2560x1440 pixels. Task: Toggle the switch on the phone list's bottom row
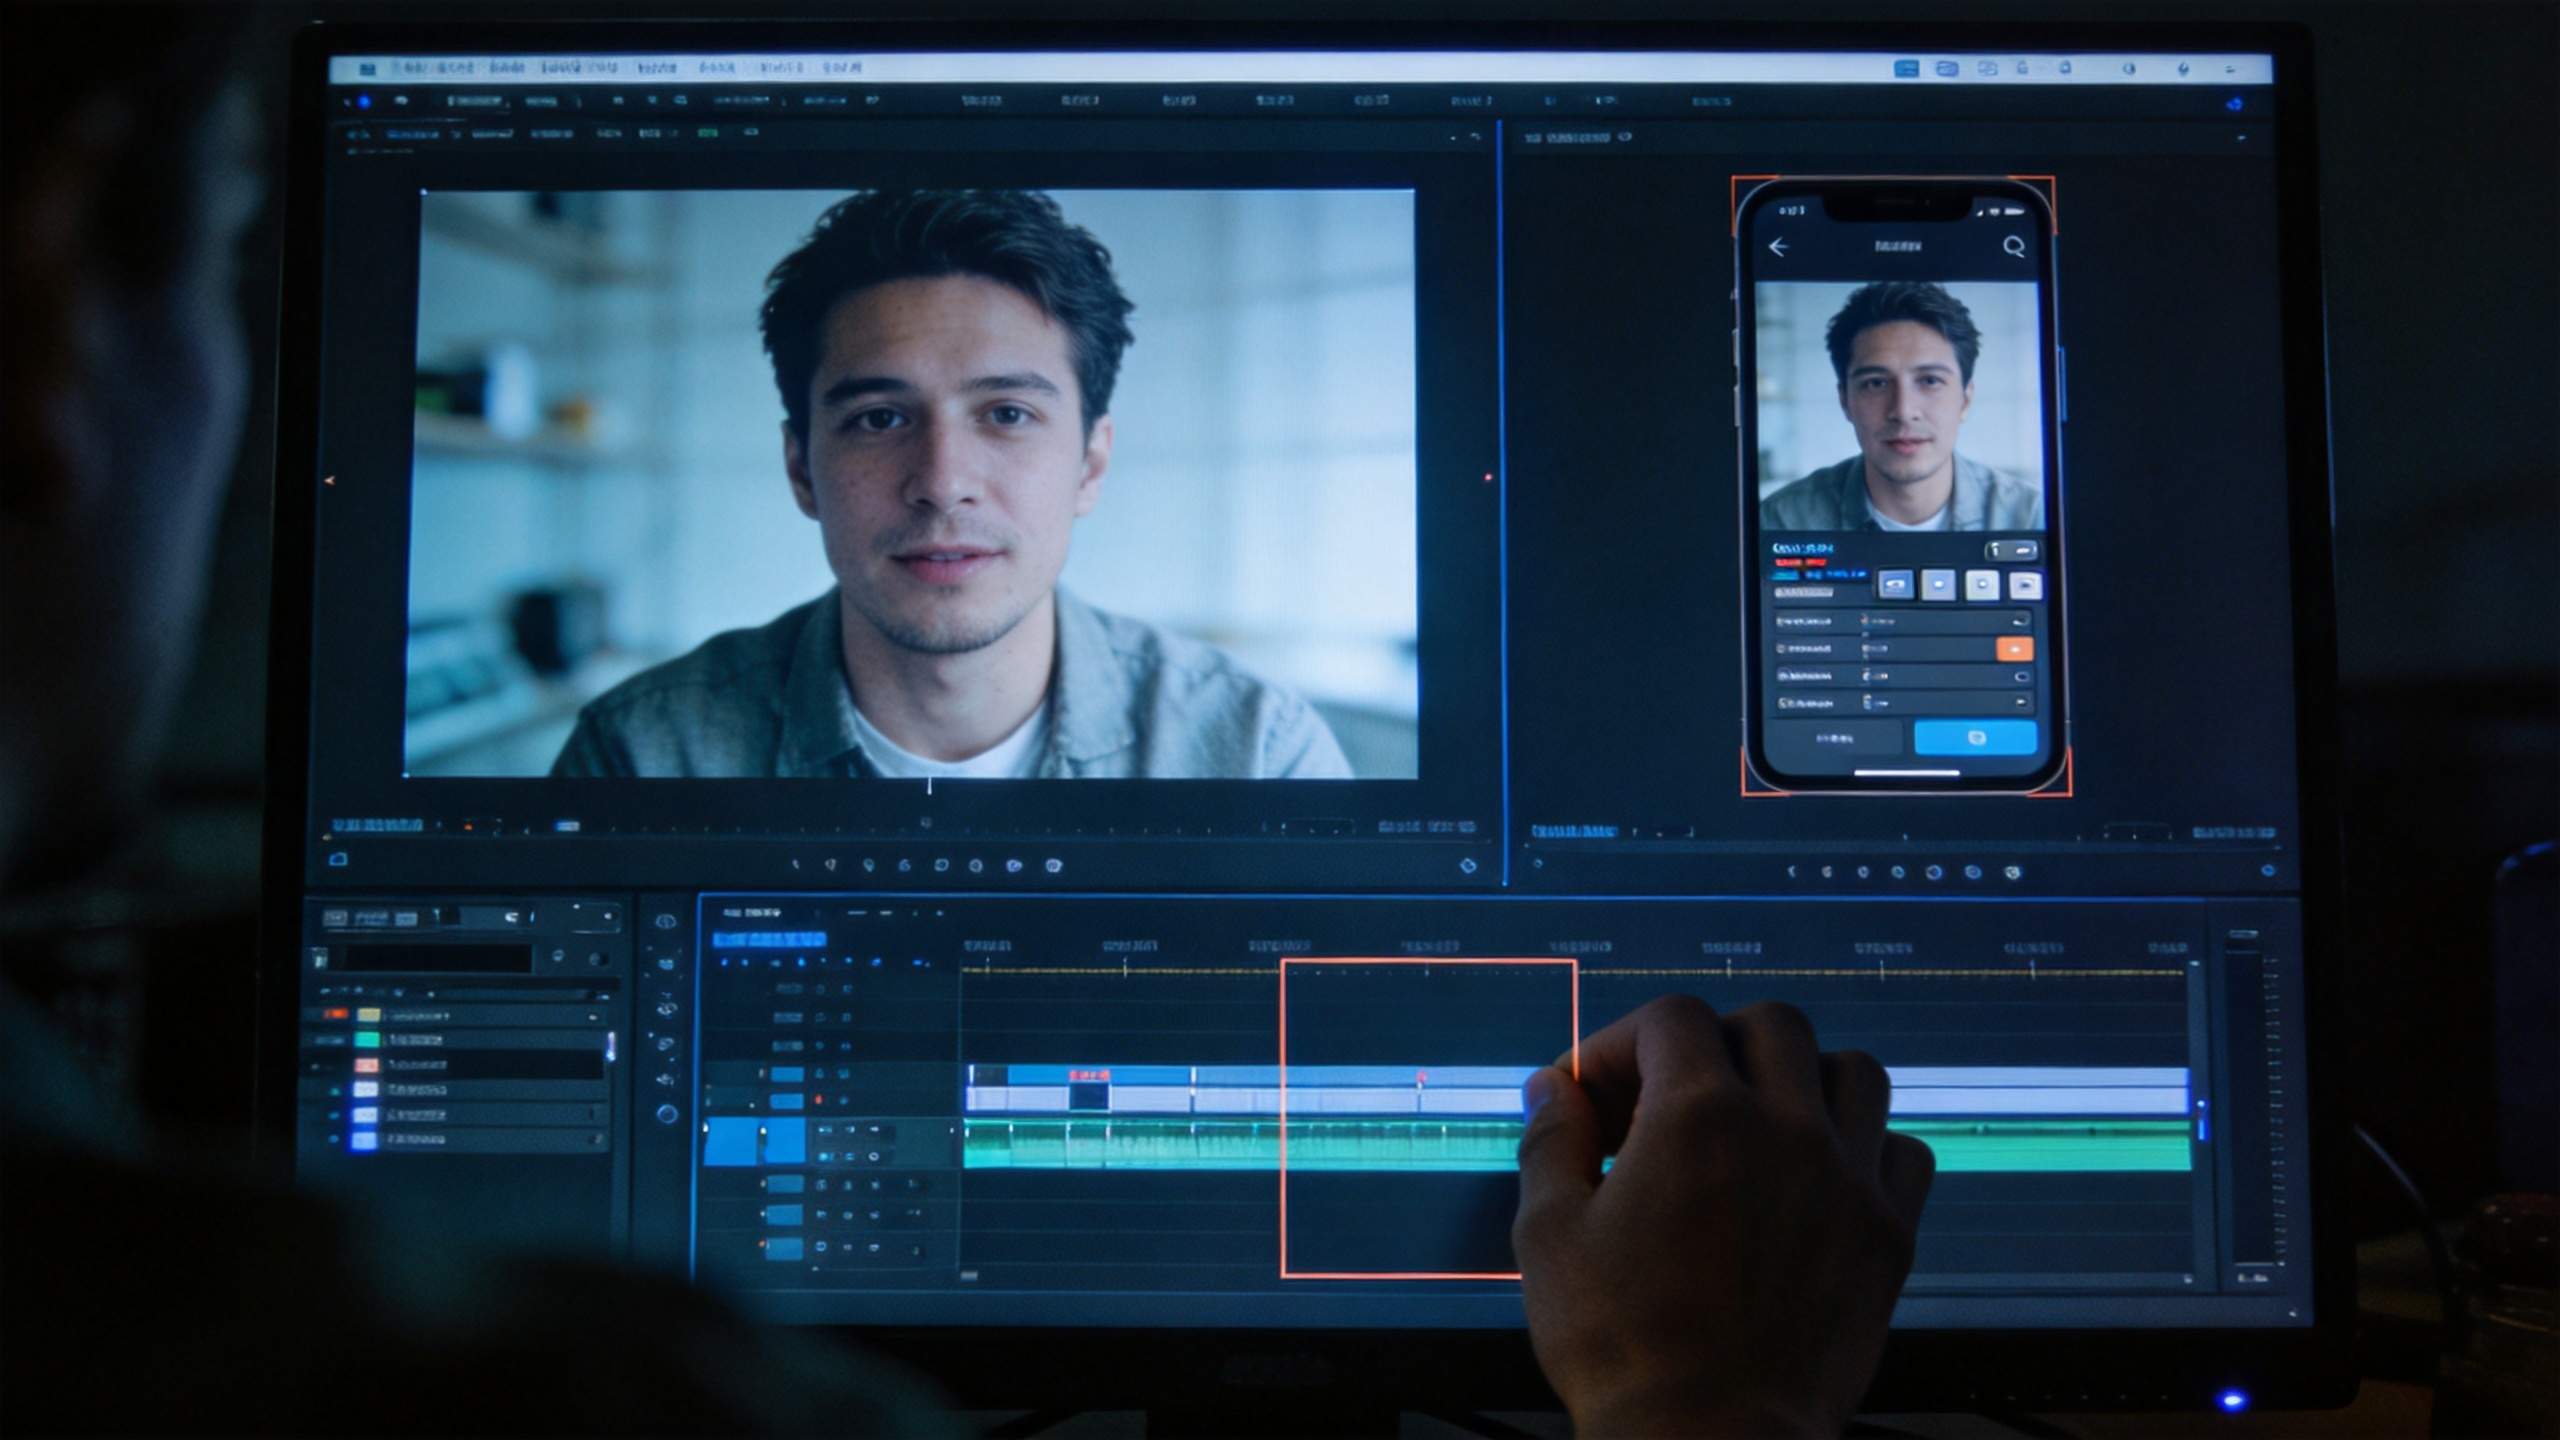2020,703
